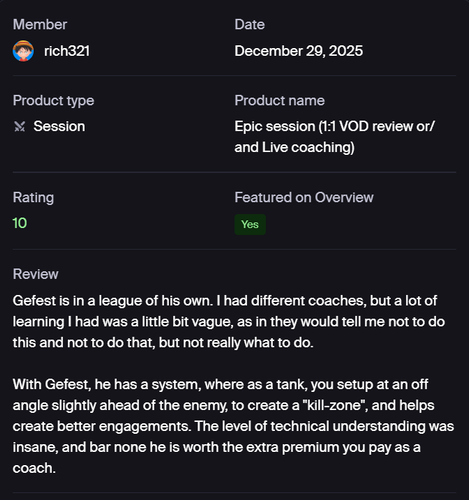Click the green Yes featured badge
469x500 pixels.
tap(250, 224)
